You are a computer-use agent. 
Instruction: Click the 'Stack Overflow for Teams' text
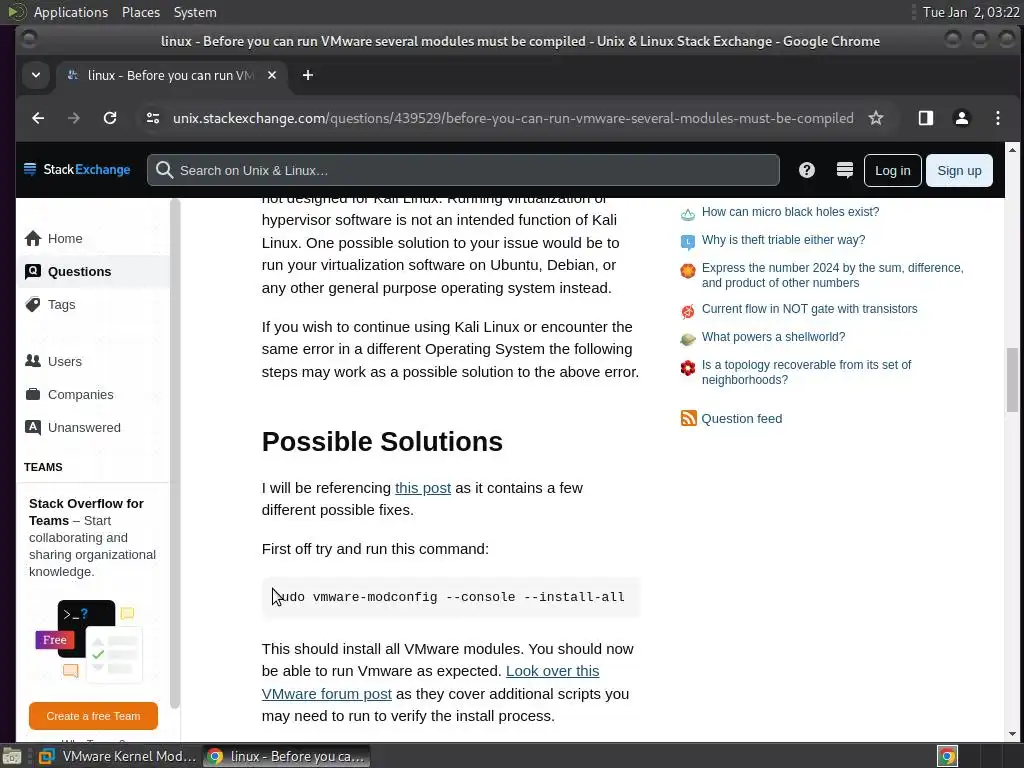pyautogui.click(x=86, y=512)
